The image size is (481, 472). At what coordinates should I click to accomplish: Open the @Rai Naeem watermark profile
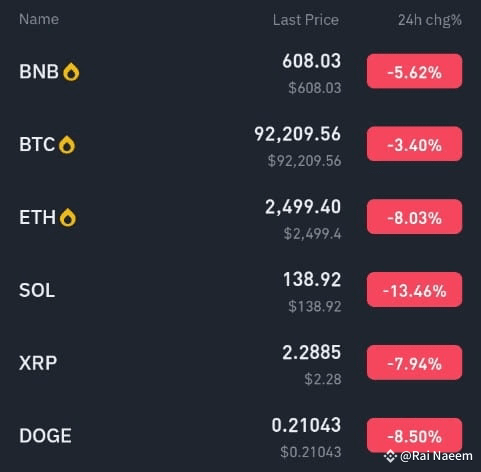(x=436, y=456)
